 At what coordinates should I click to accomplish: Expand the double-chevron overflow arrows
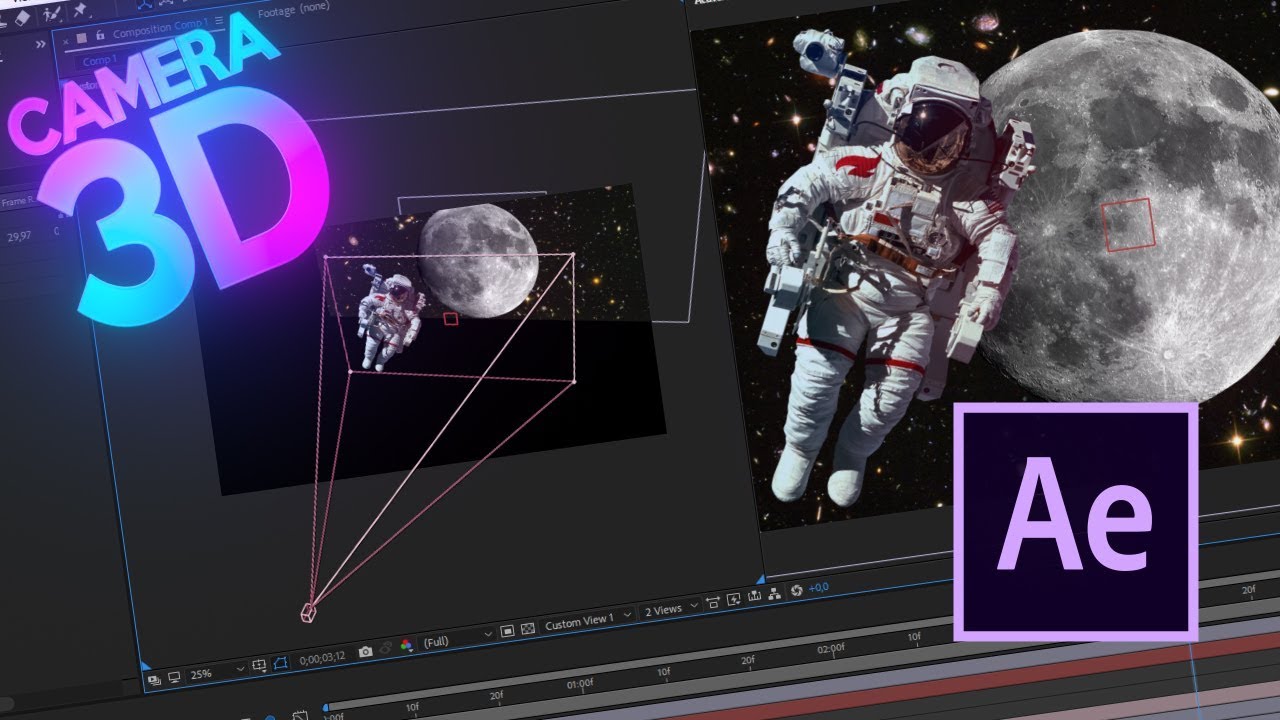click(x=41, y=44)
